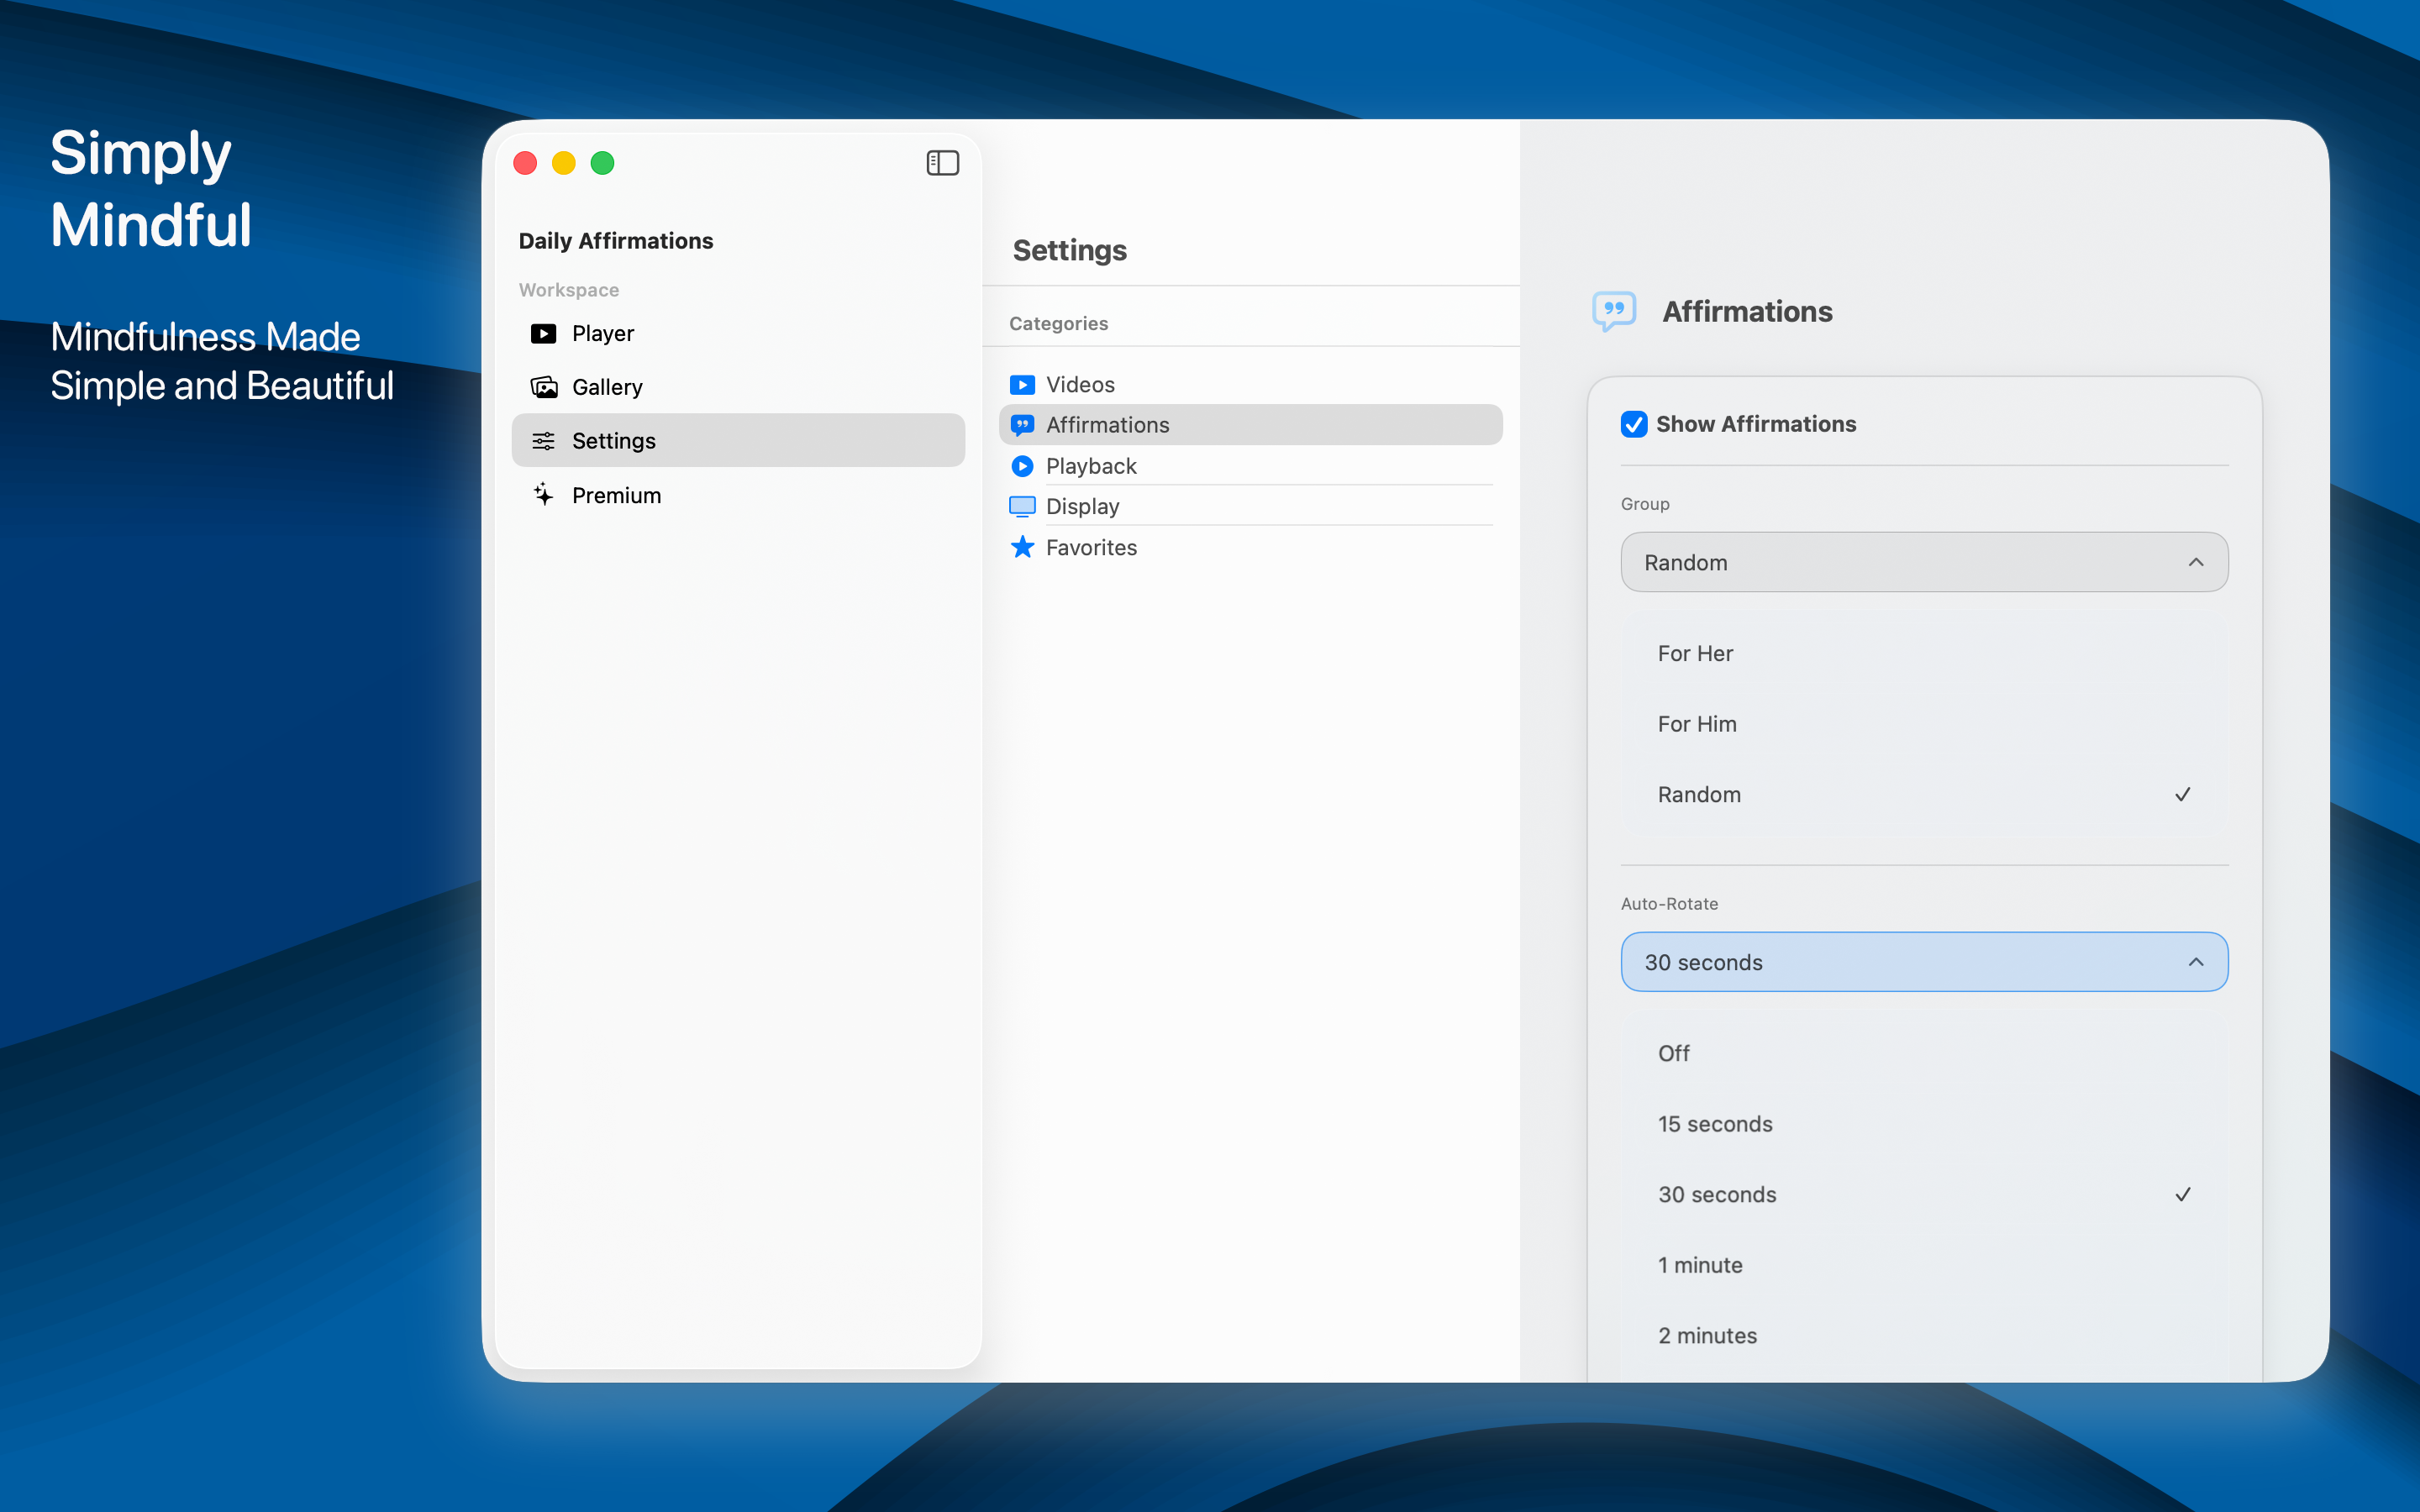Open the Playback category icon
2420x1512 pixels.
(x=1021, y=465)
